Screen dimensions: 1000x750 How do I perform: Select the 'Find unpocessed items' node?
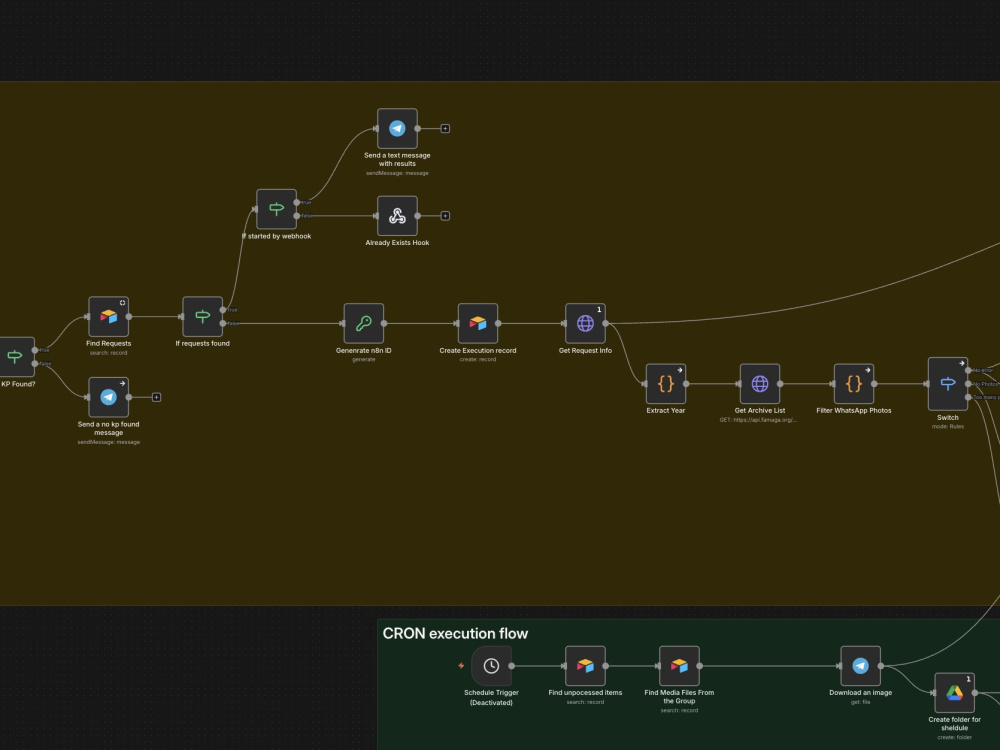coord(585,666)
